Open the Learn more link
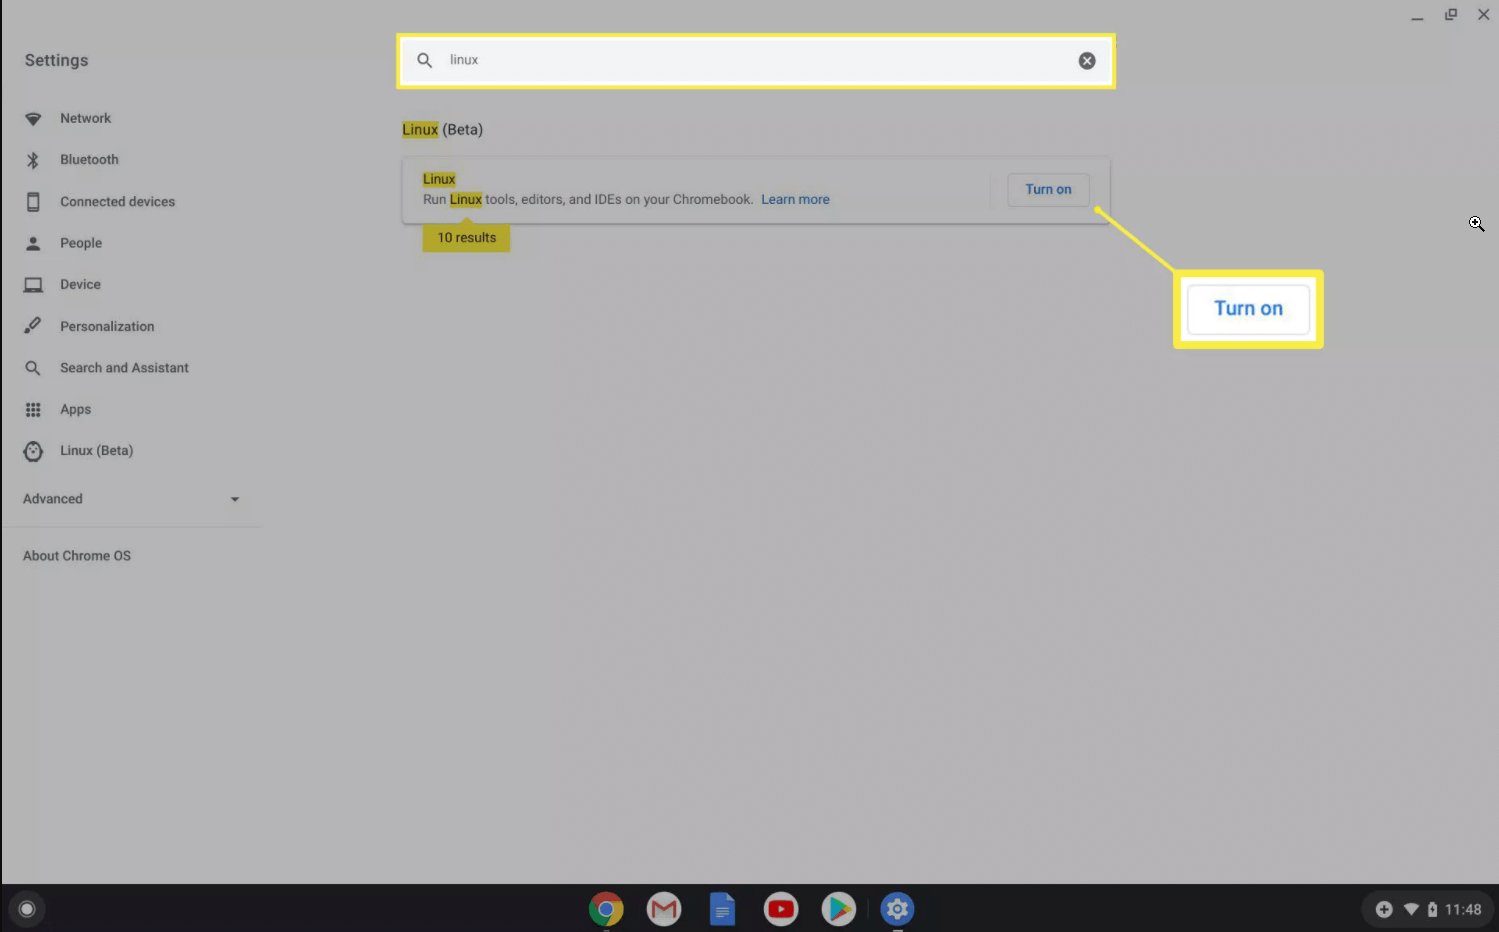Viewport: 1499px width, 932px height. [x=795, y=199]
